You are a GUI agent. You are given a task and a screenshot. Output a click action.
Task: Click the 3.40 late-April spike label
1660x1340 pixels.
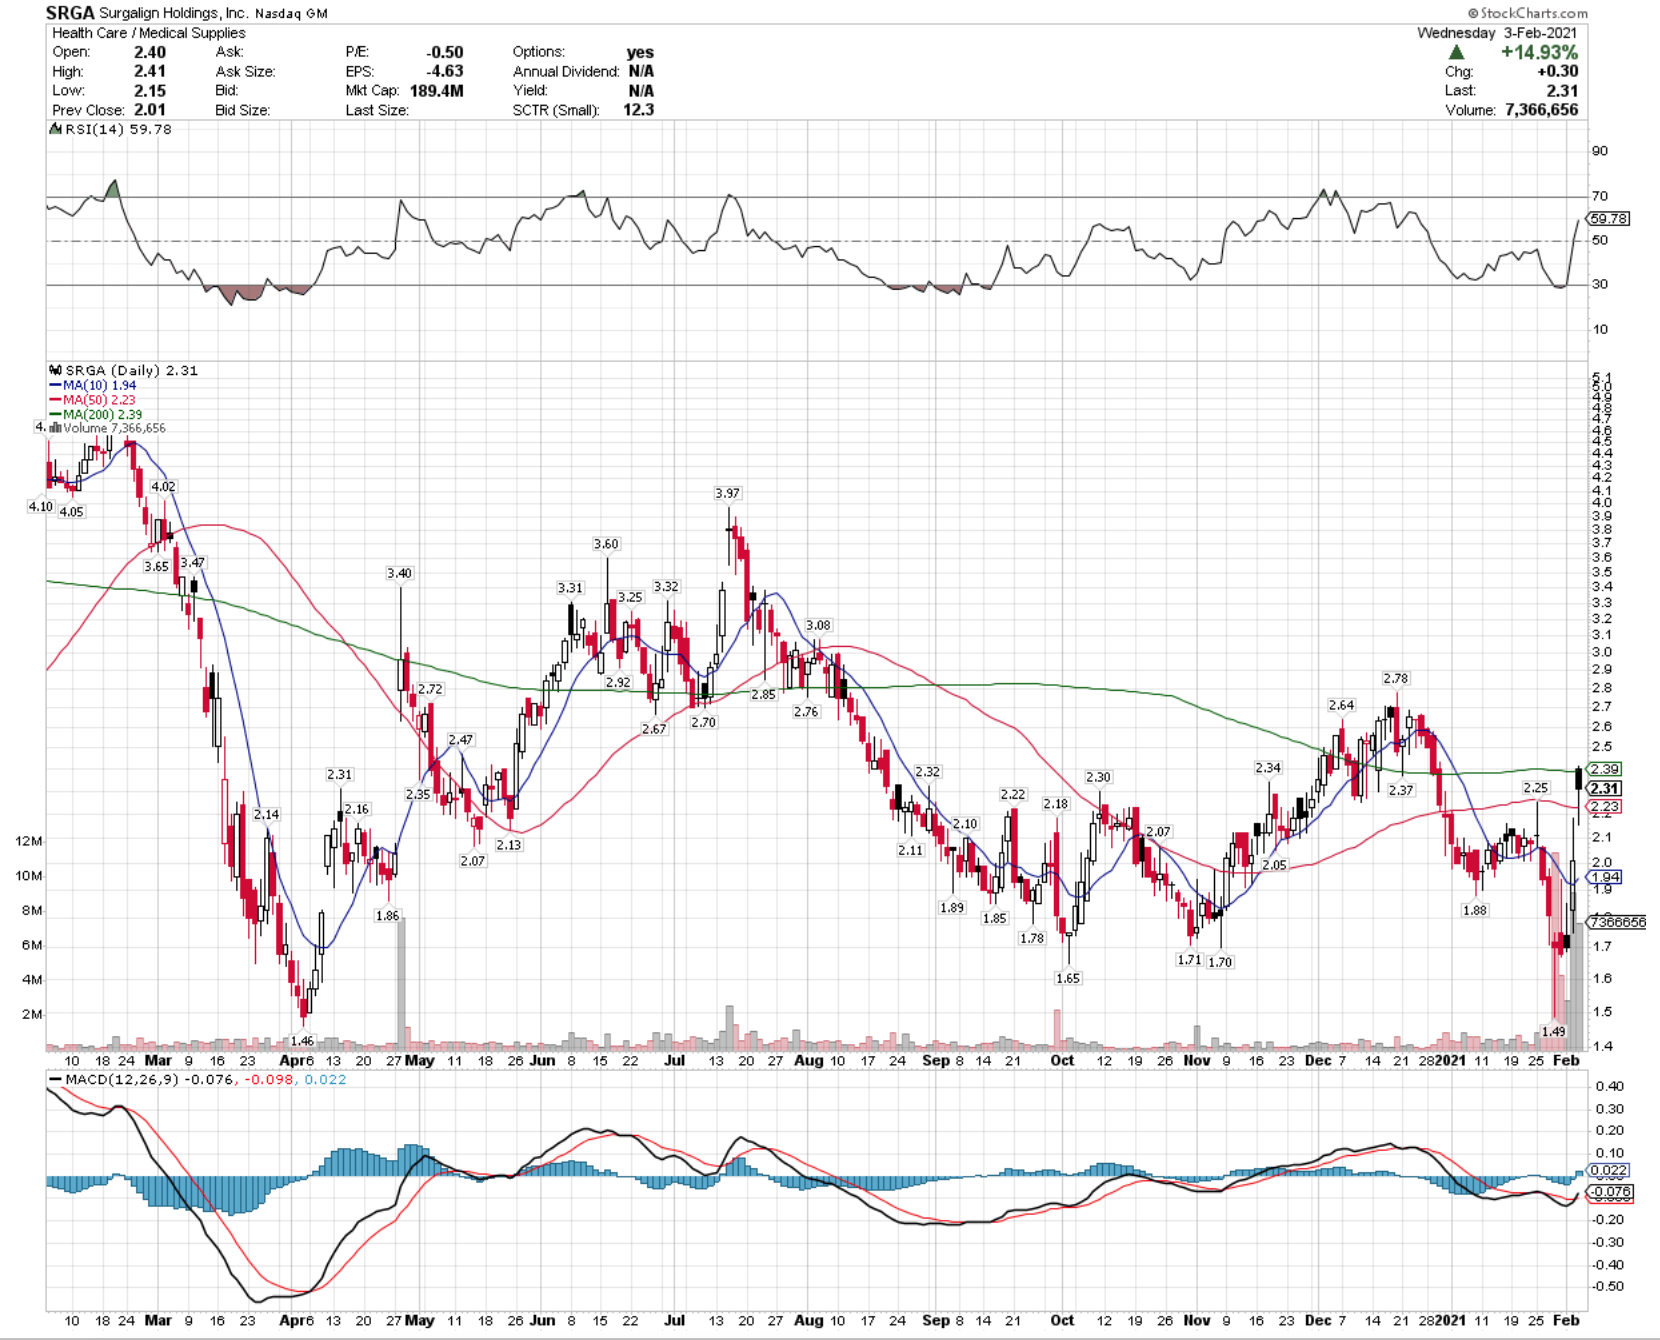pyautogui.click(x=399, y=573)
